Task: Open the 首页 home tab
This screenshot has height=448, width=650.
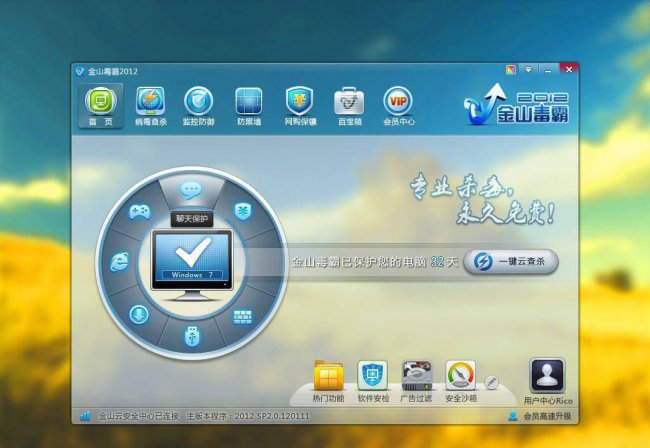Action: [101, 106]
